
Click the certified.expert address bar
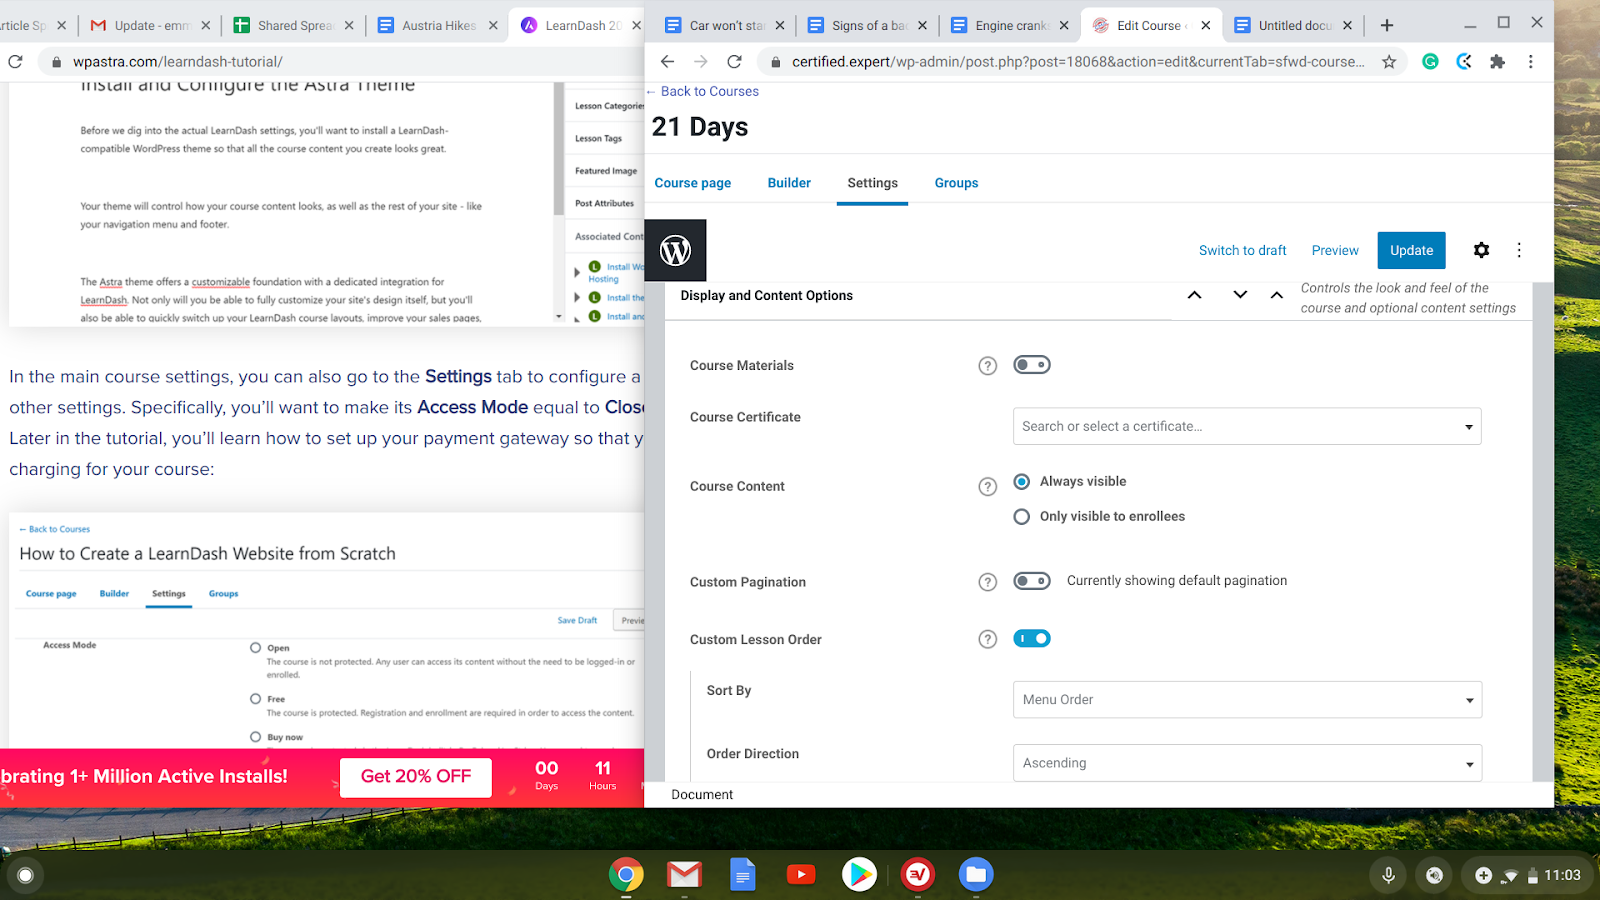1078,62
